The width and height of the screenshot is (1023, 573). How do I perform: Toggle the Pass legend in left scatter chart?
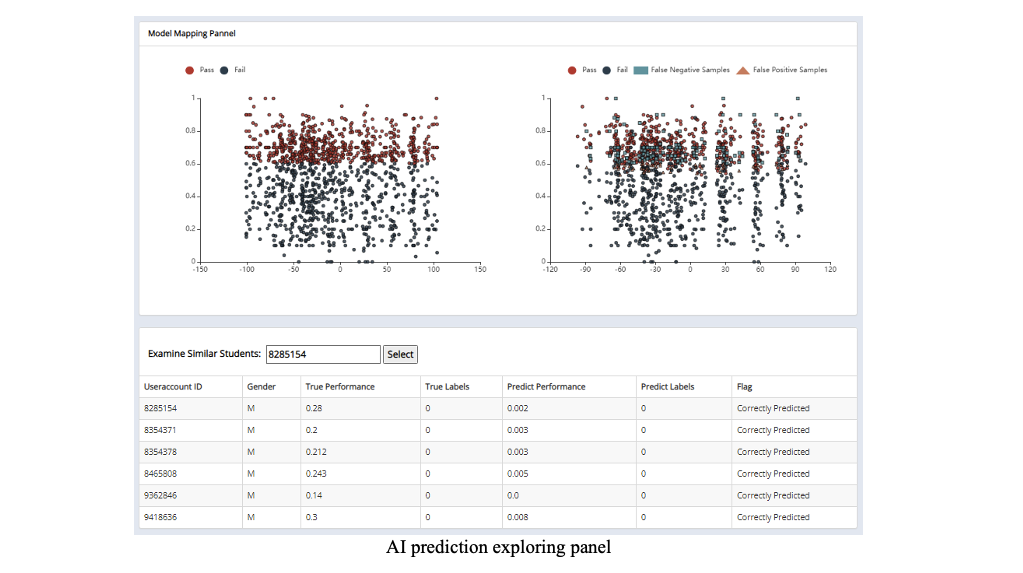(199, 70)
